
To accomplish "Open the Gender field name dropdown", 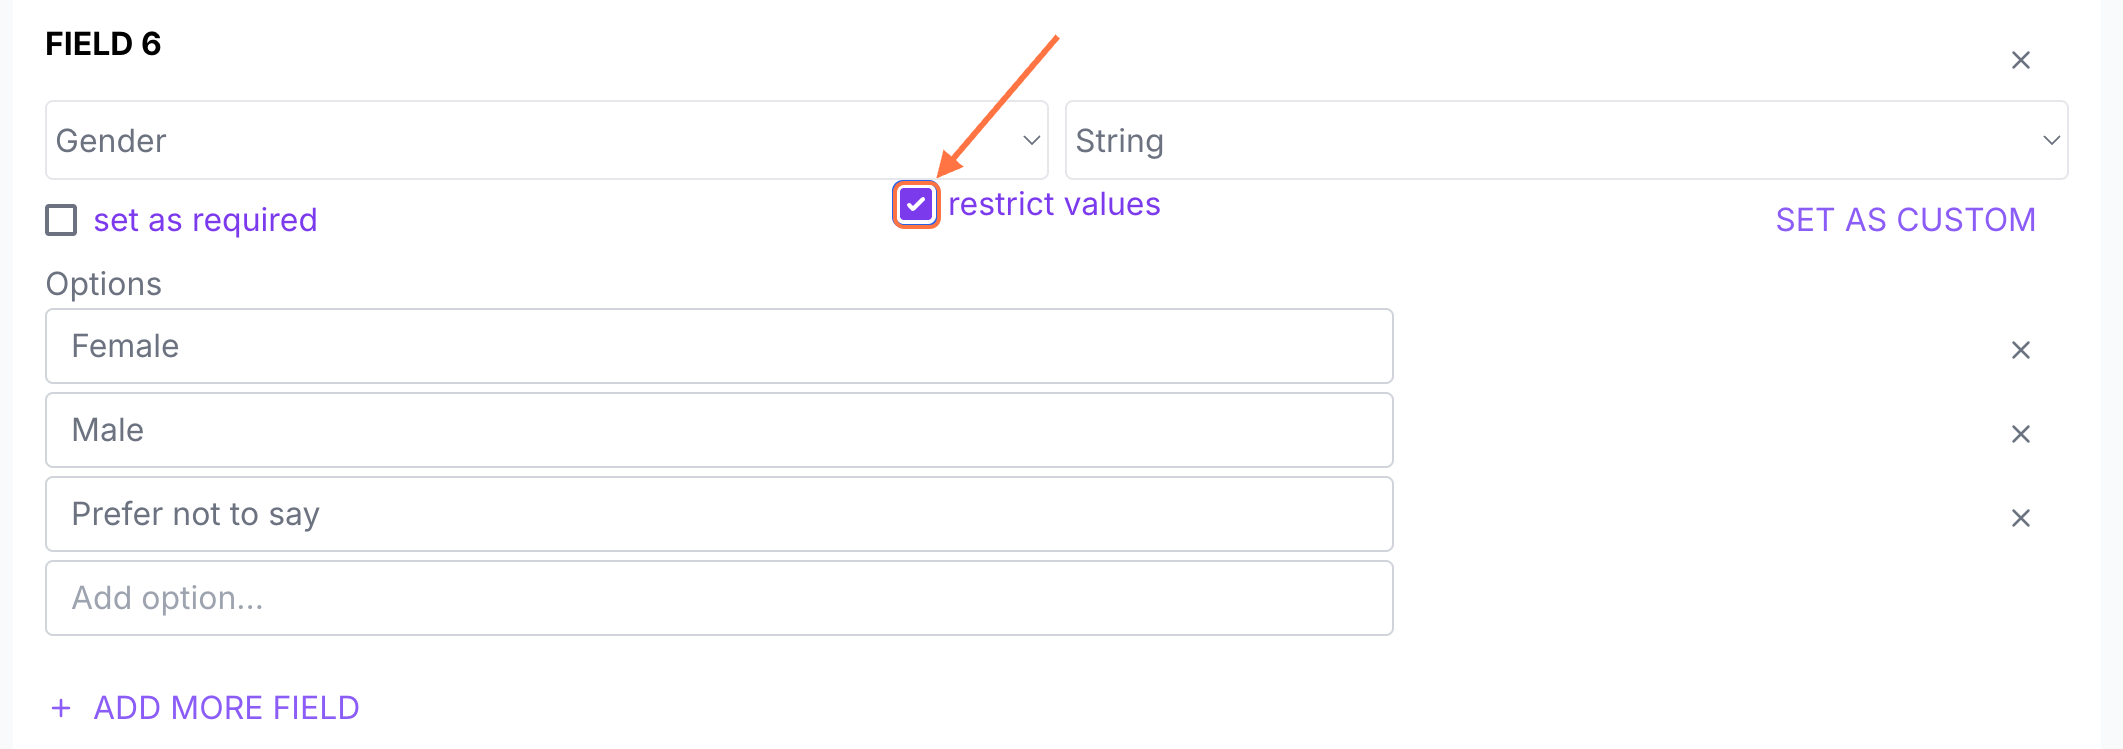I will coord(530,141).
